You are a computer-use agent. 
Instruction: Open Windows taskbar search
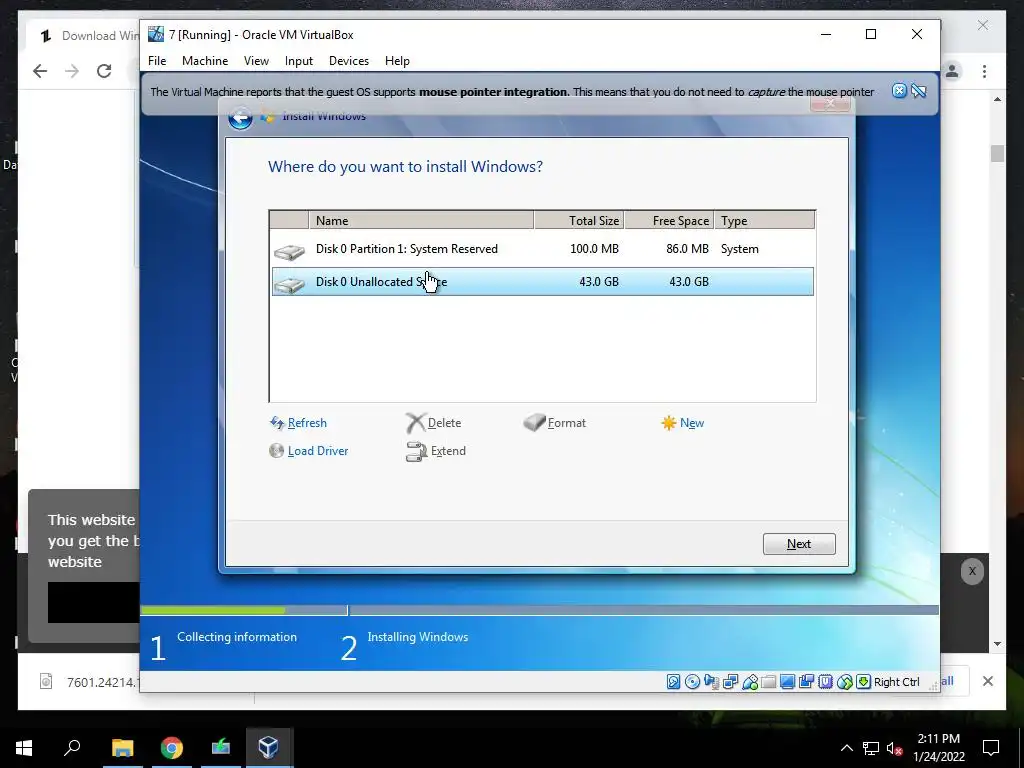(72, 748)
